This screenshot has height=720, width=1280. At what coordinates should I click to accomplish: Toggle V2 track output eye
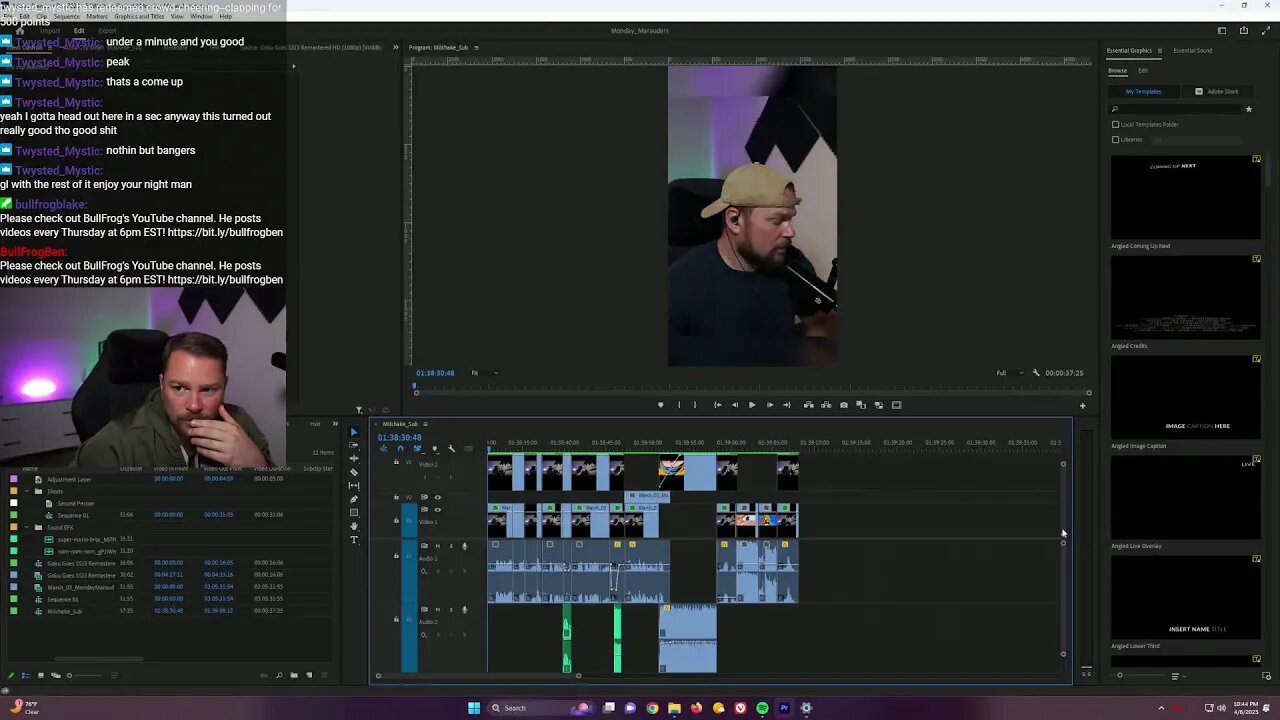[437, 497]
